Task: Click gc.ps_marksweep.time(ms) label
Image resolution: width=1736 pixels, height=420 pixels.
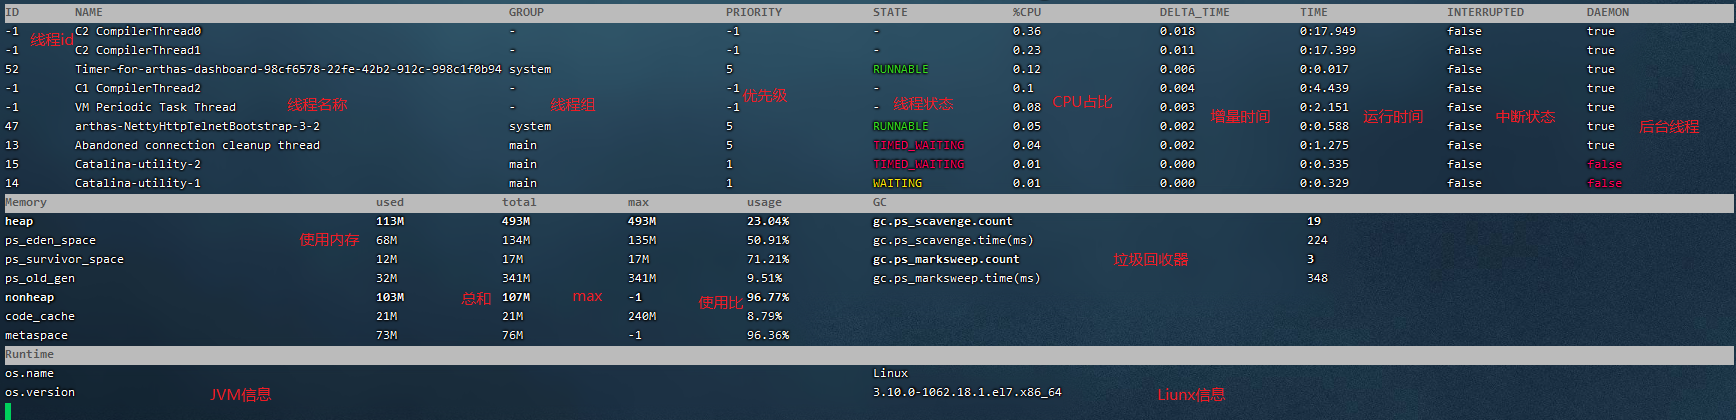Action: (x=956, y=278)
